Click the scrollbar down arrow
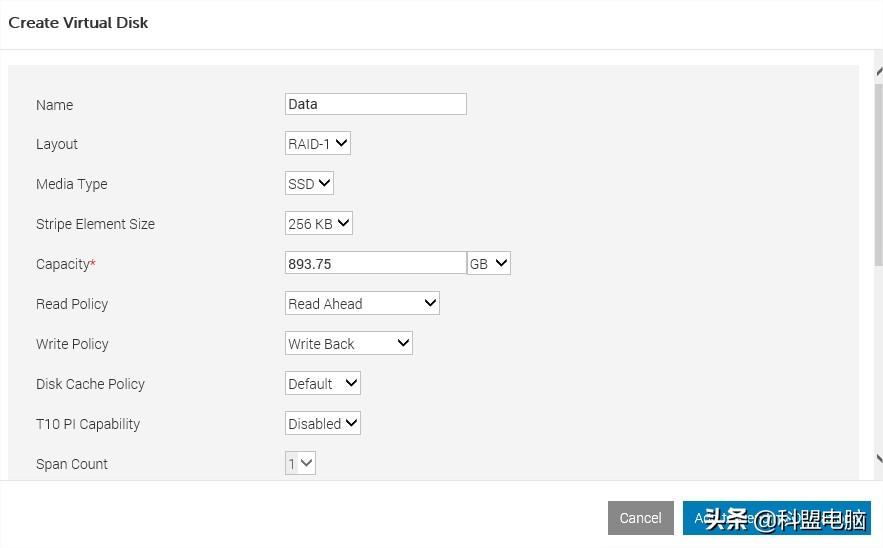 [x=878, y=459]
